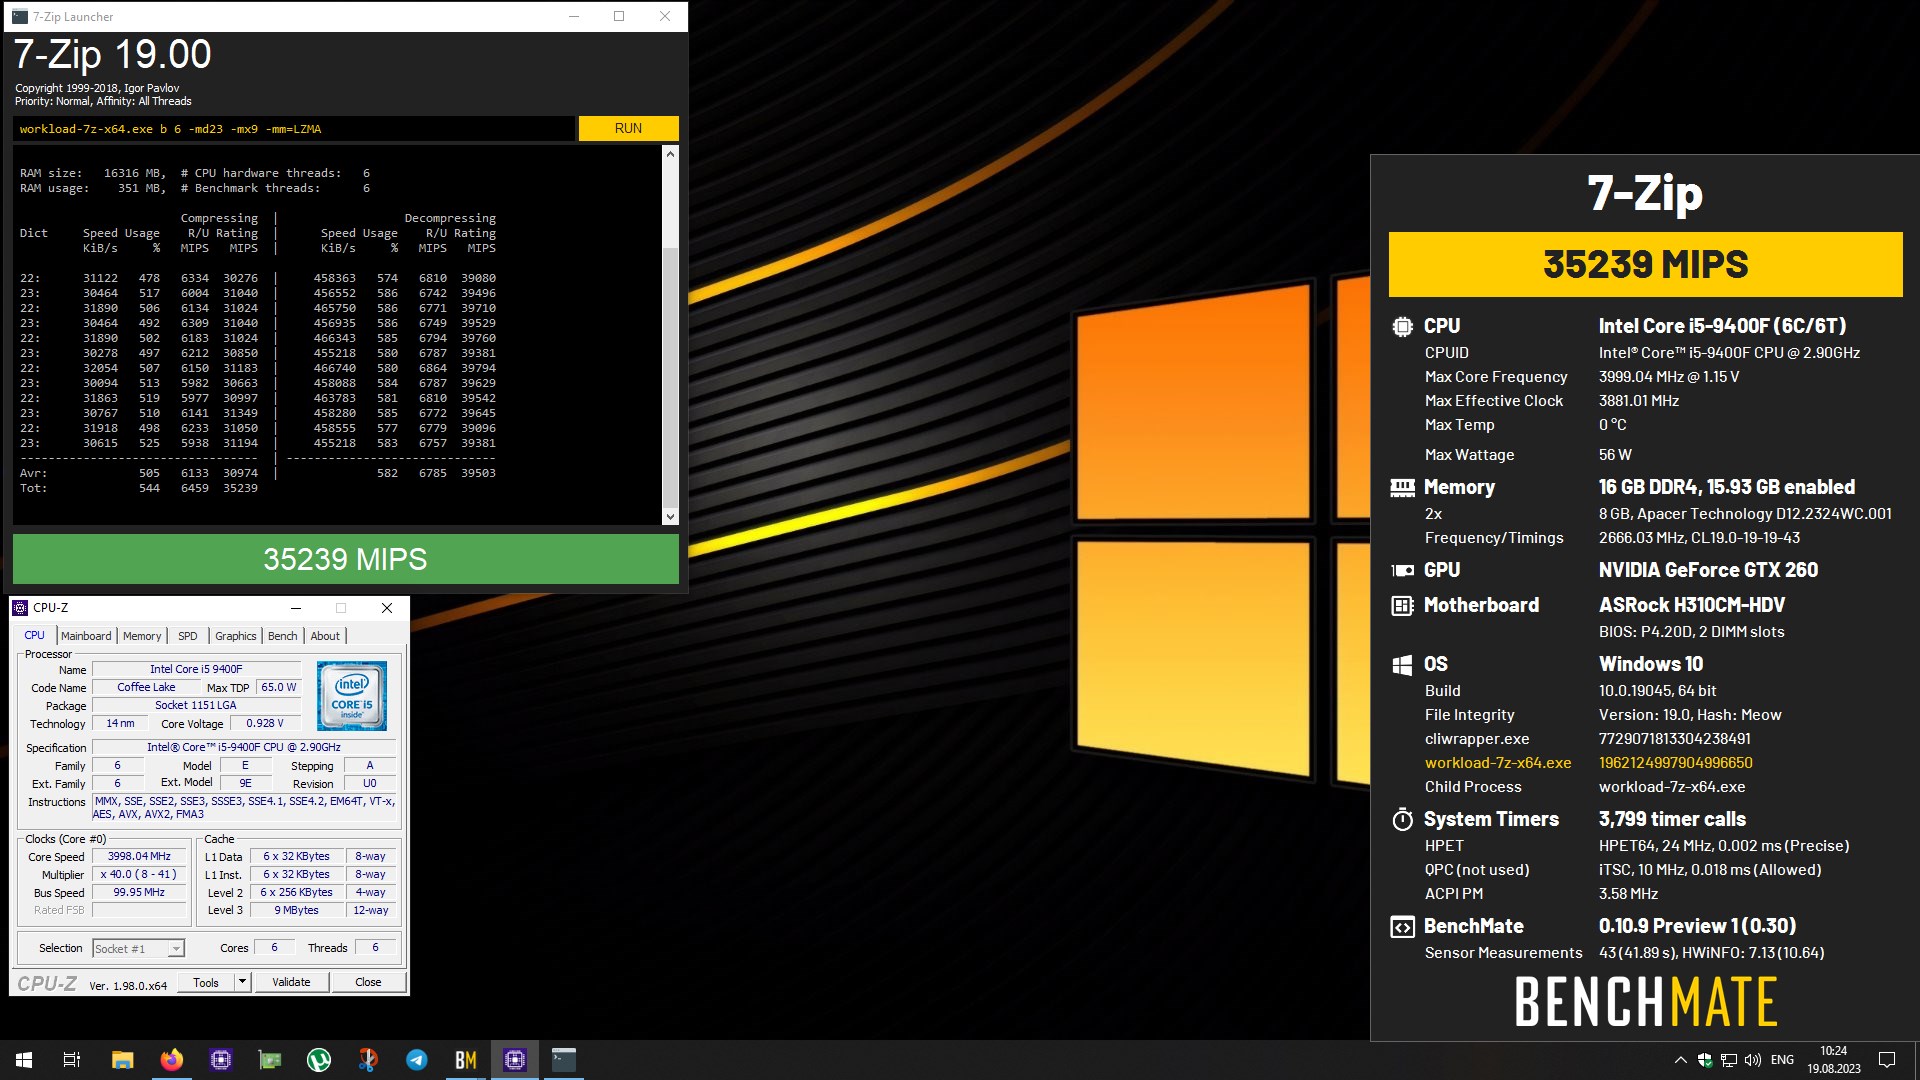Click the Intel Core i5 logo in CPU-Z
The width and height of the screenshot is (1920, 1080).
(x=352, y=696)
